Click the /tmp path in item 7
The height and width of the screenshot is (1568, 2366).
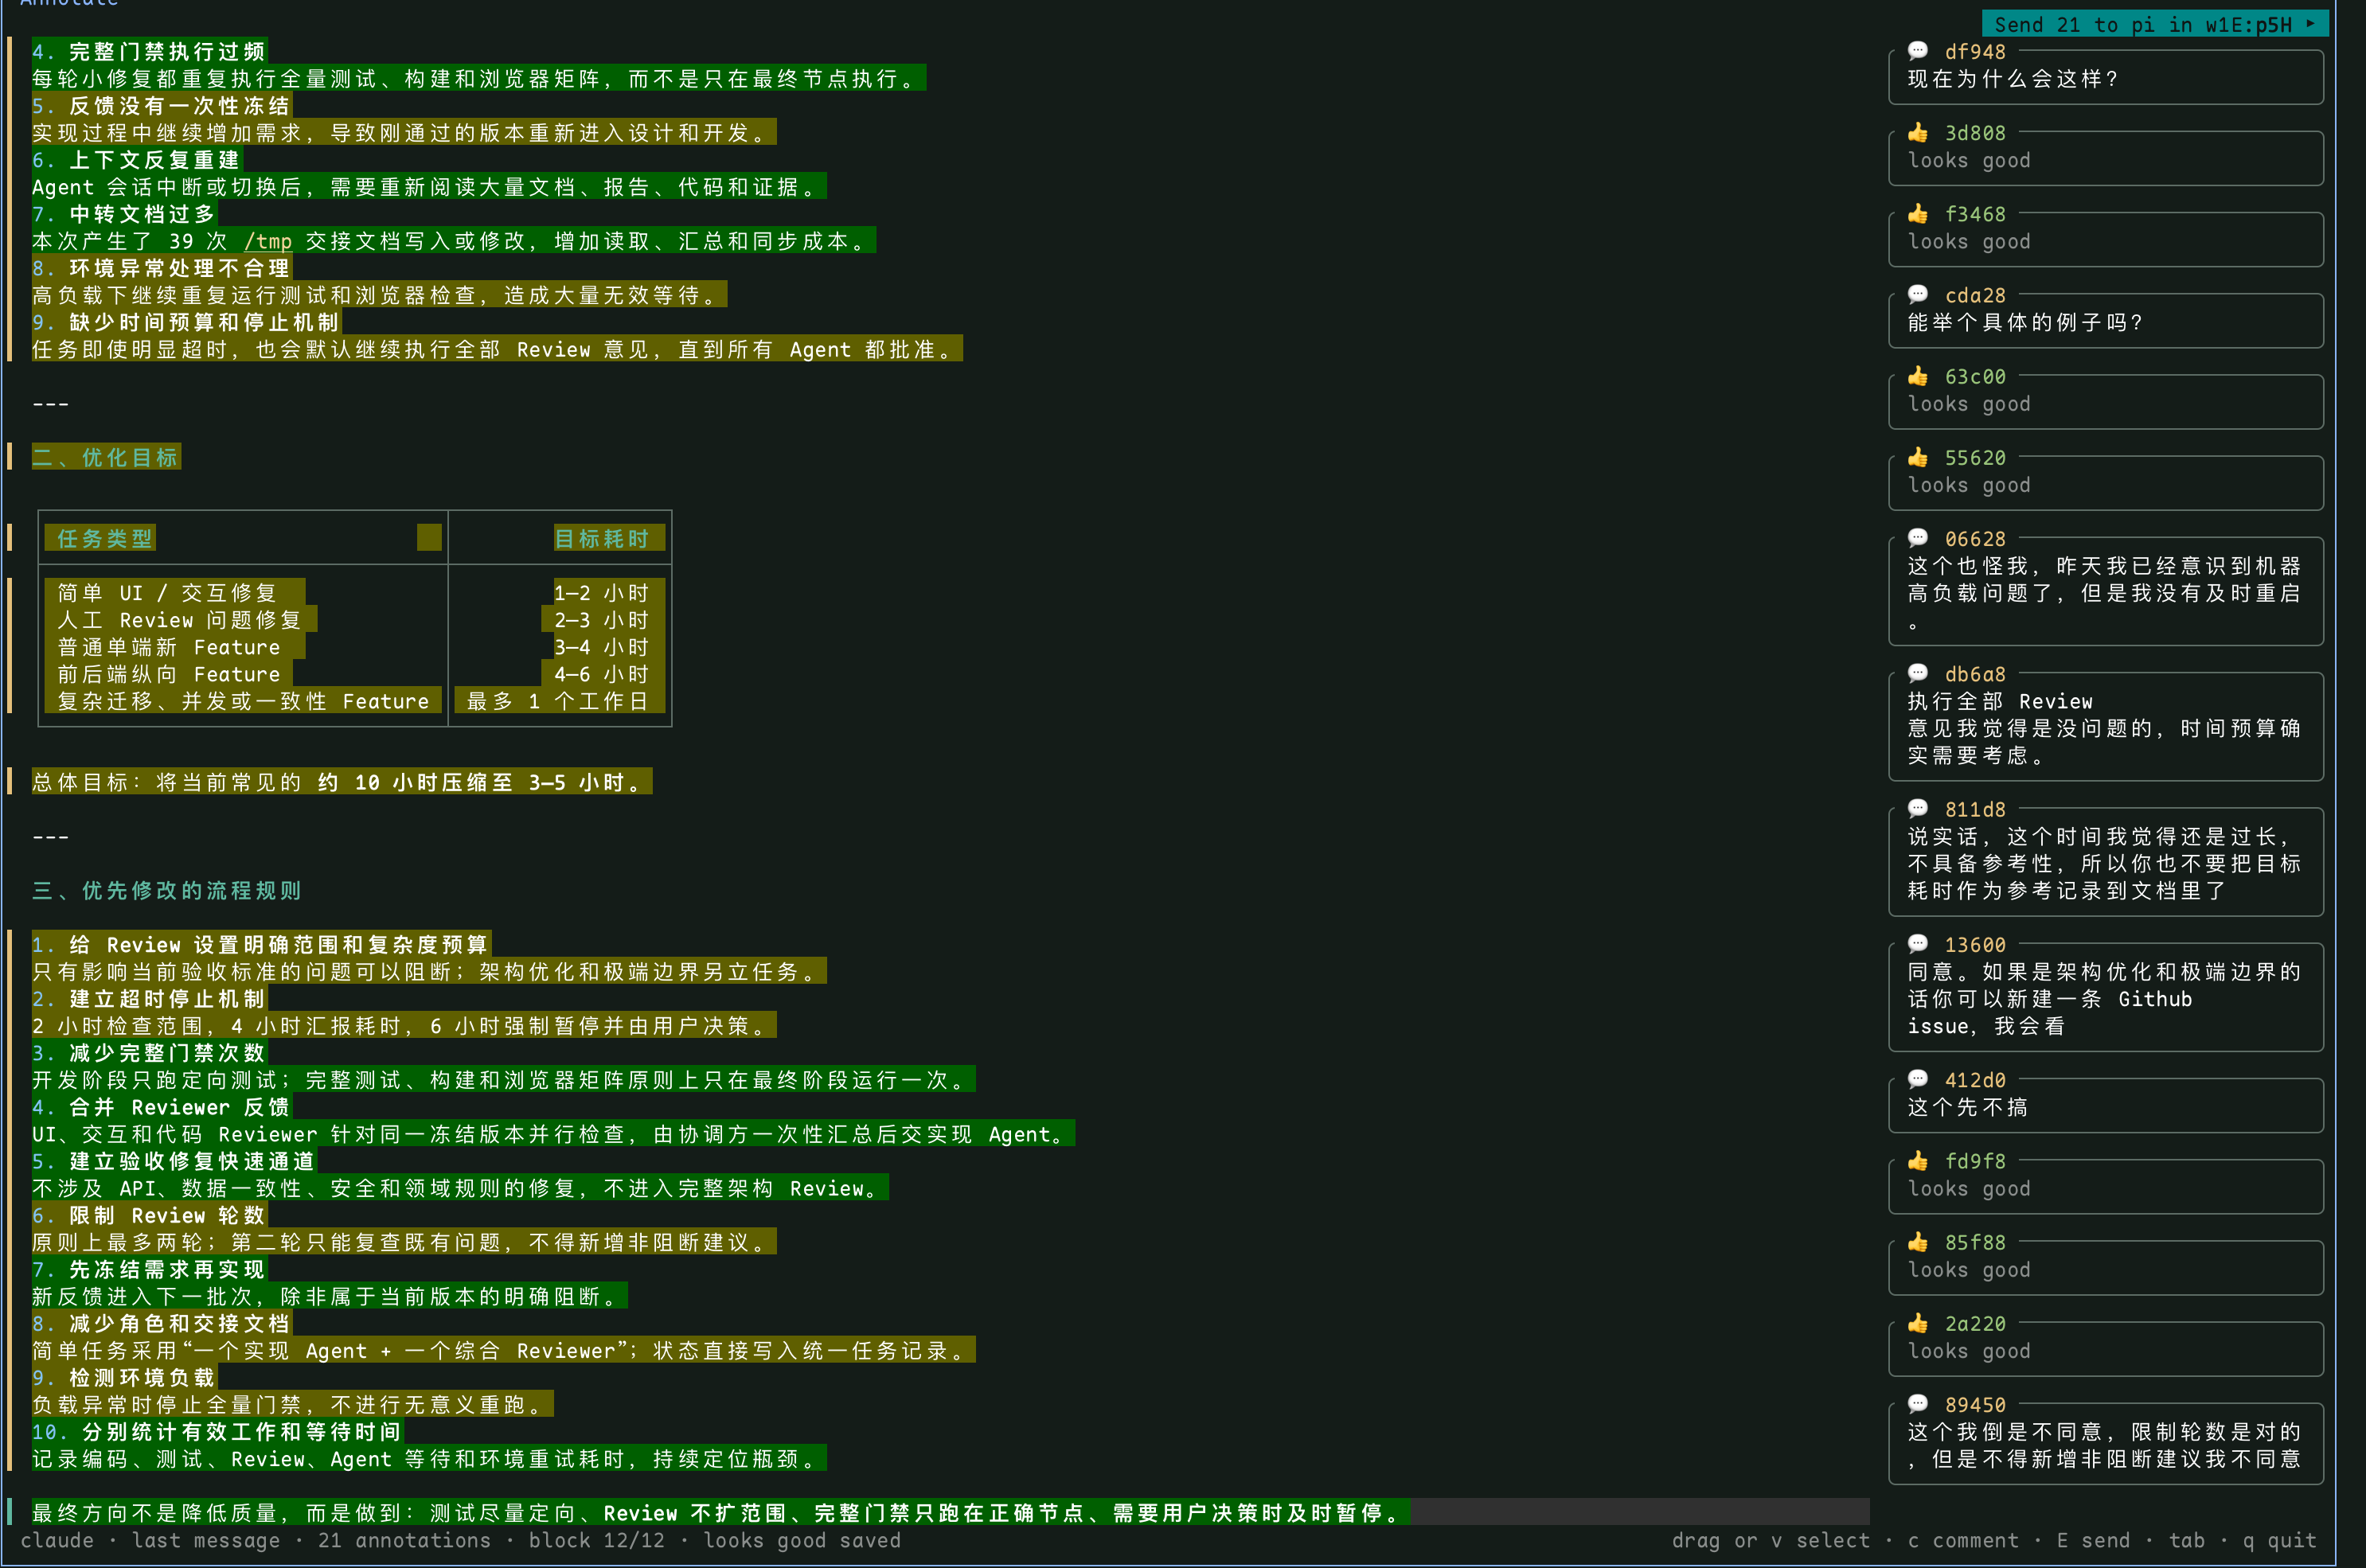click(268, 240)
